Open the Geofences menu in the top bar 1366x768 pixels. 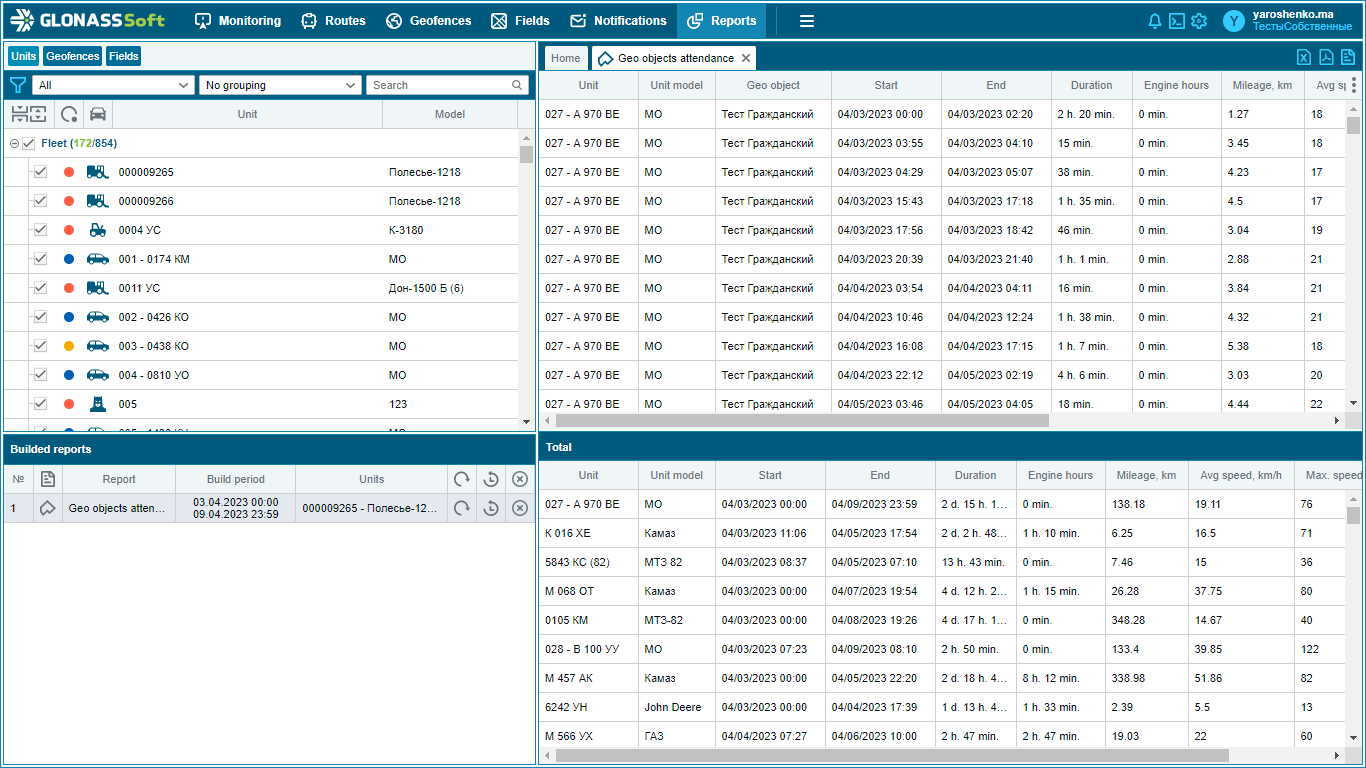428,21
